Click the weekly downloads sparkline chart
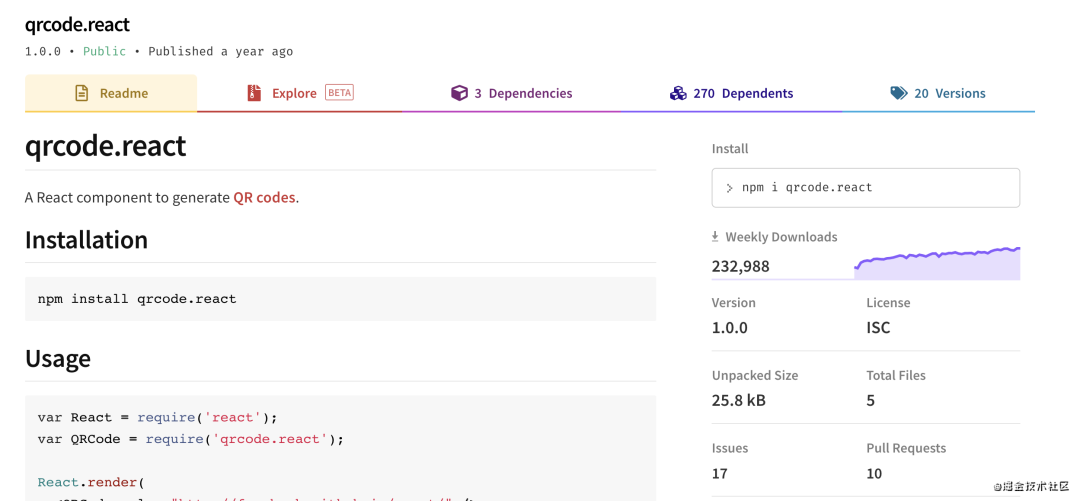This screenshot has height=501, width=1080. pos(937,264)
